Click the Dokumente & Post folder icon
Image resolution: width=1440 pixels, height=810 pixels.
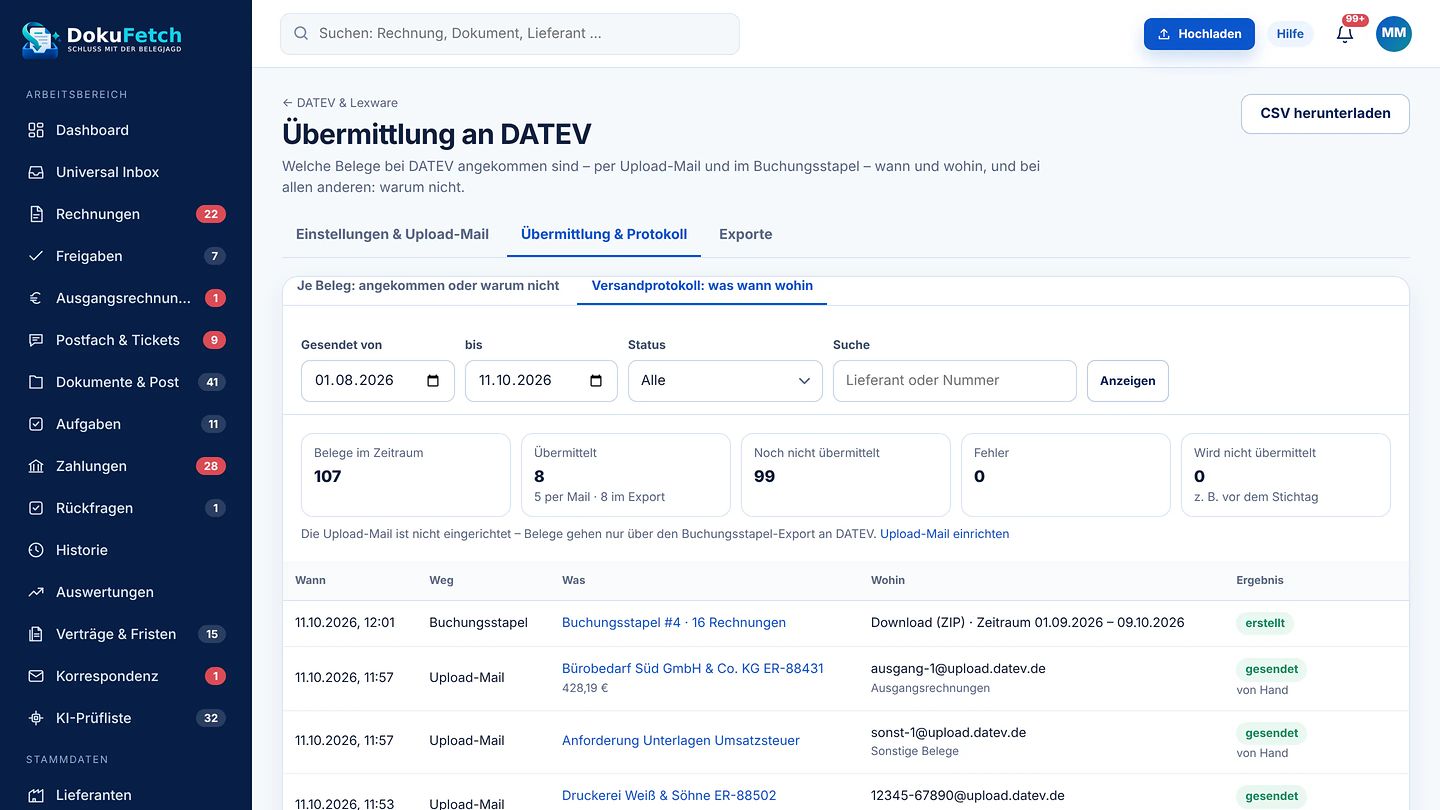pyautogui.click(x=36, y=382)
